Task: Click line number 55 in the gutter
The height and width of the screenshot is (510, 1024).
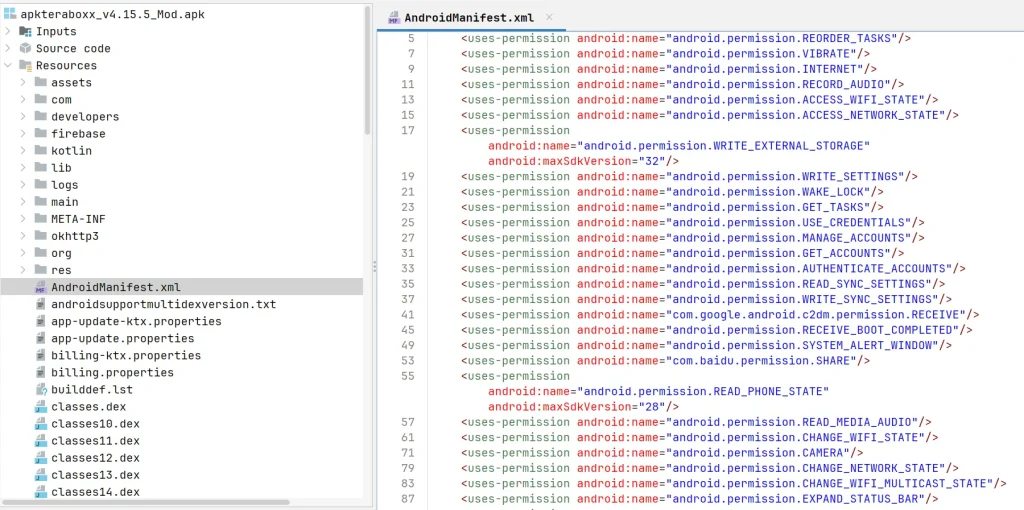Action: tap(408, 376)
